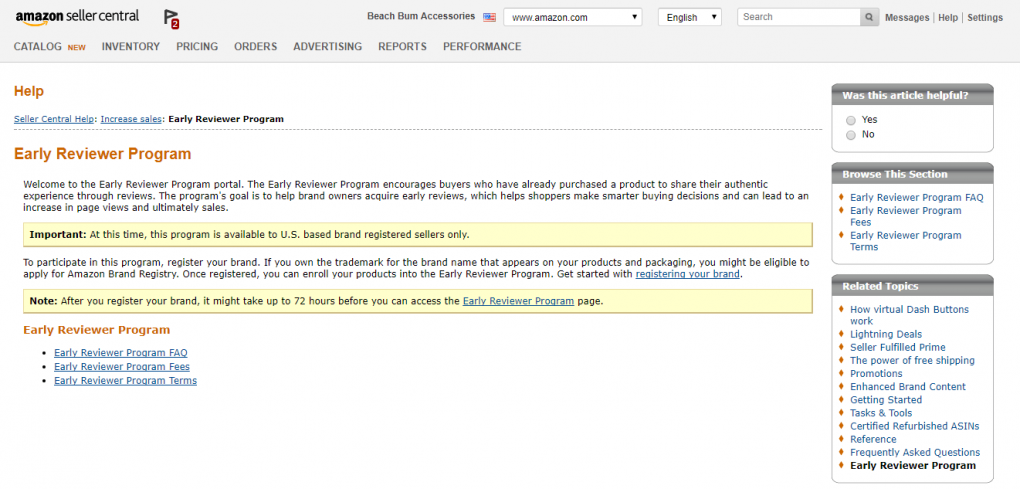Image resolution: width=1020 pixels, height=489 pixels.
Task: Open the ADVERTISING menu
Action: pyautogui.click(x=328, y=47)
